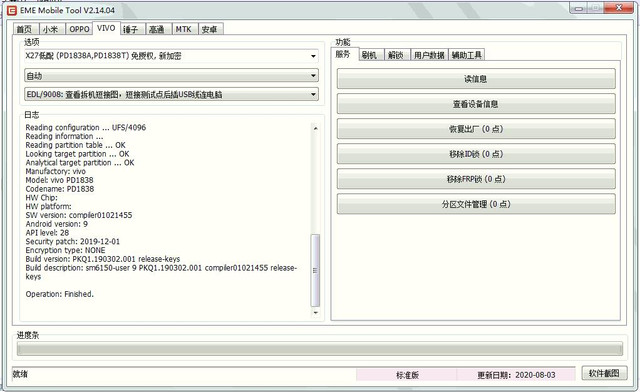640x392 pixels.
Task: Open the 锤子 tab
Action: tap(132, 29)
